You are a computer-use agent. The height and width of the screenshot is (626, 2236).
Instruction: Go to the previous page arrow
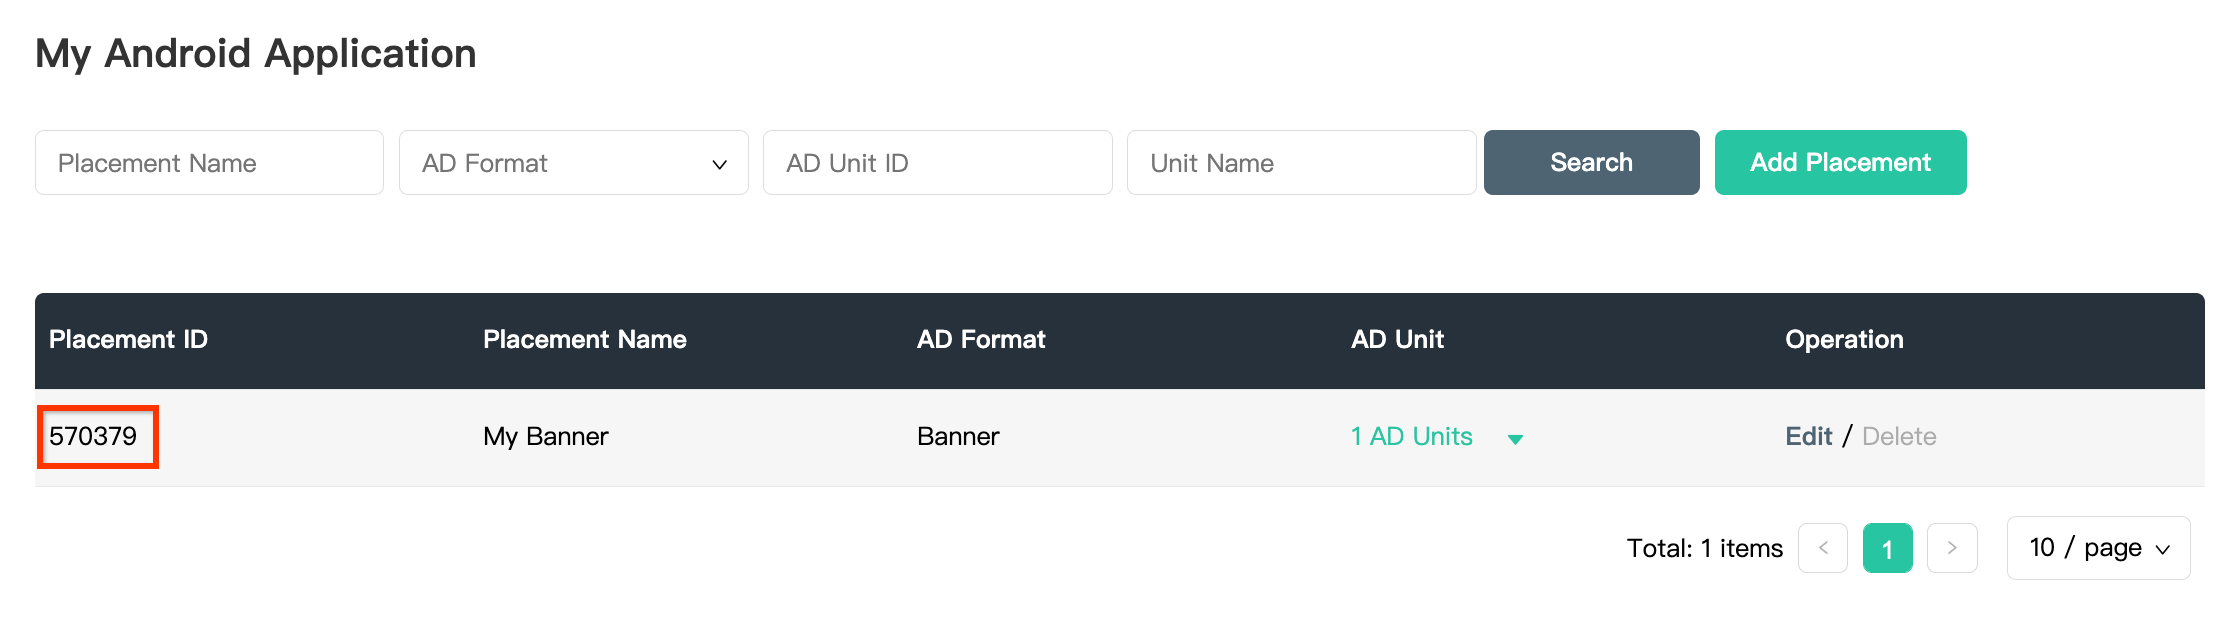(x=1822, y=548)
